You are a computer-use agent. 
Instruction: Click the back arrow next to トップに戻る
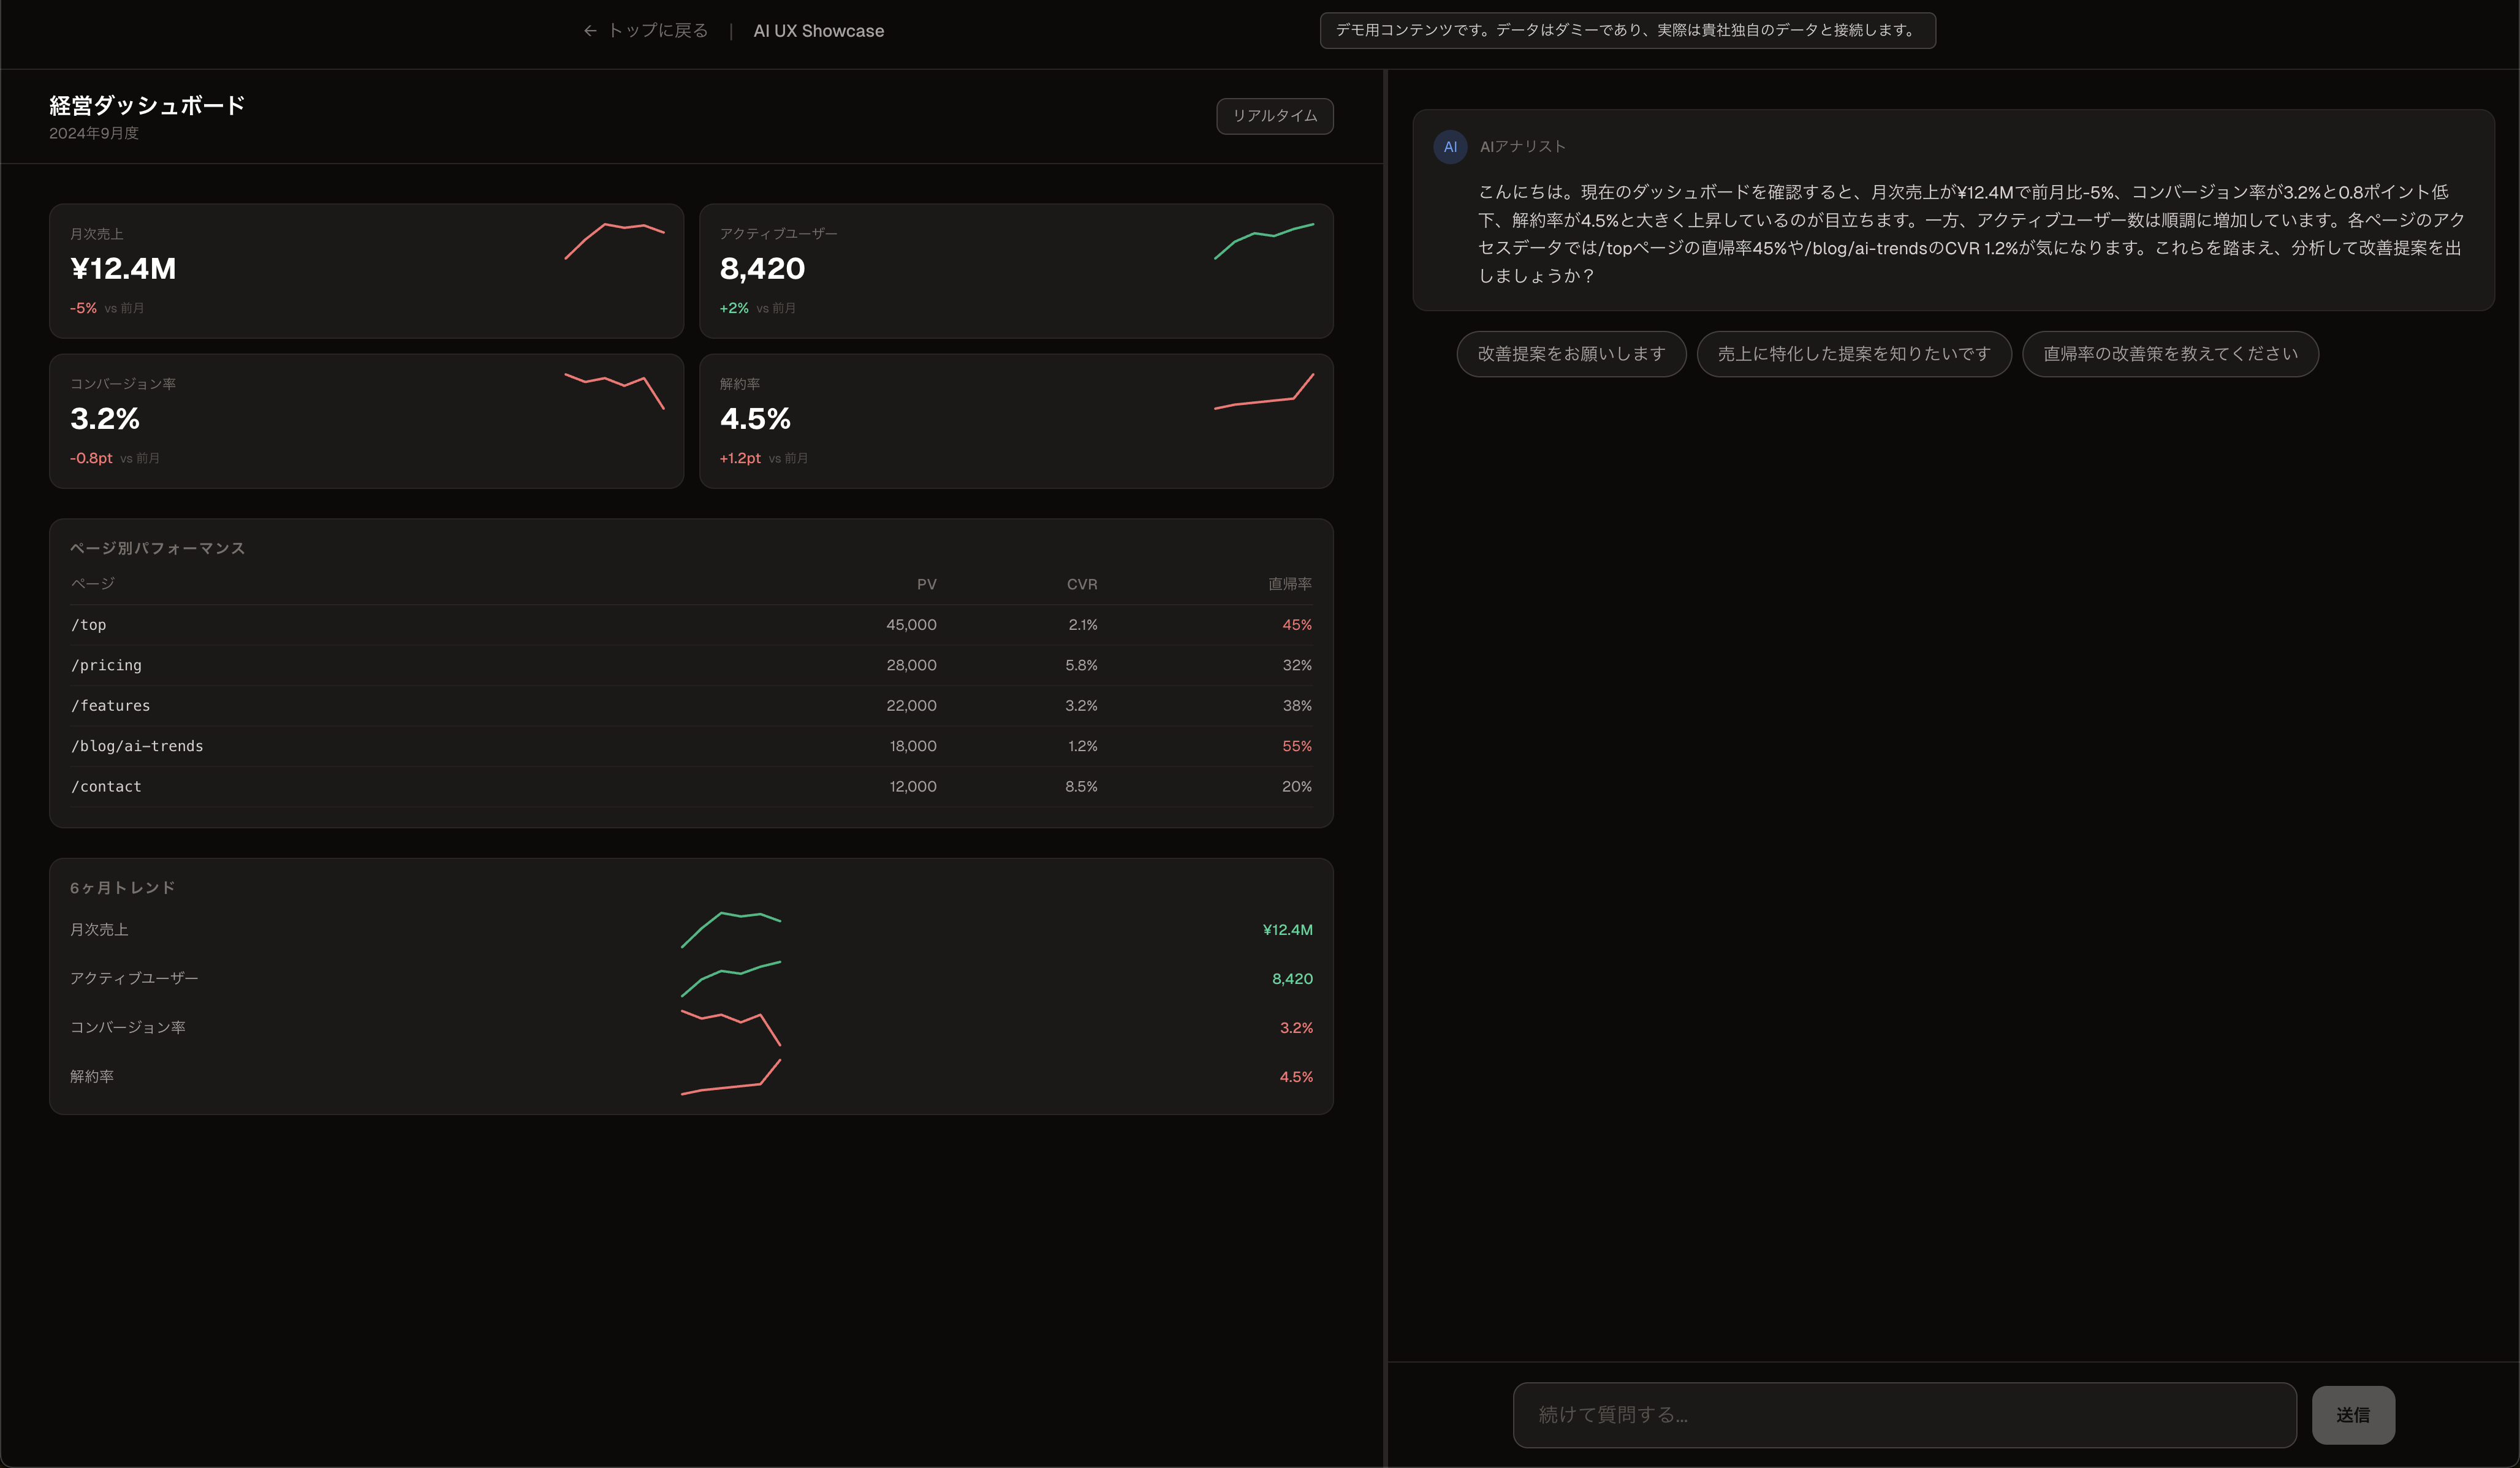[591, 30]
